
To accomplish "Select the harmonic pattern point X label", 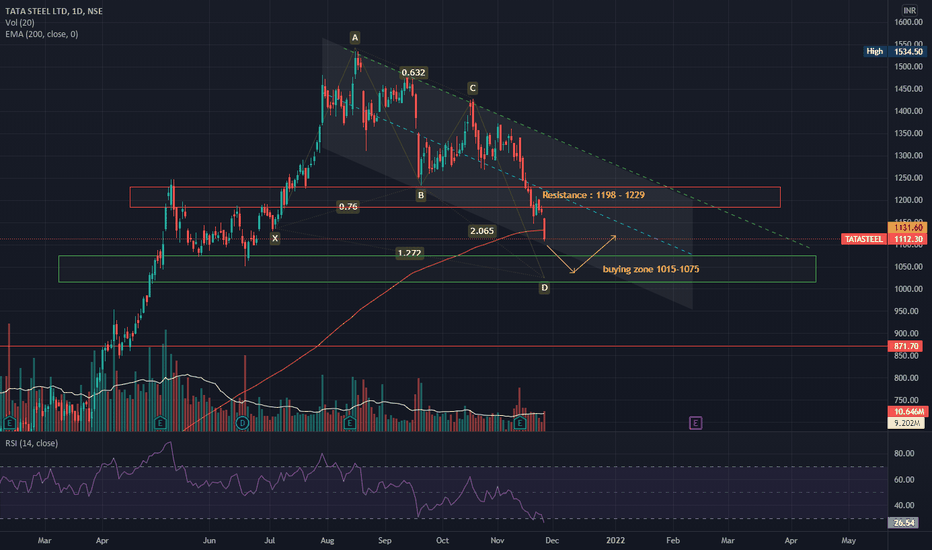I will click(x=275, y=238).
